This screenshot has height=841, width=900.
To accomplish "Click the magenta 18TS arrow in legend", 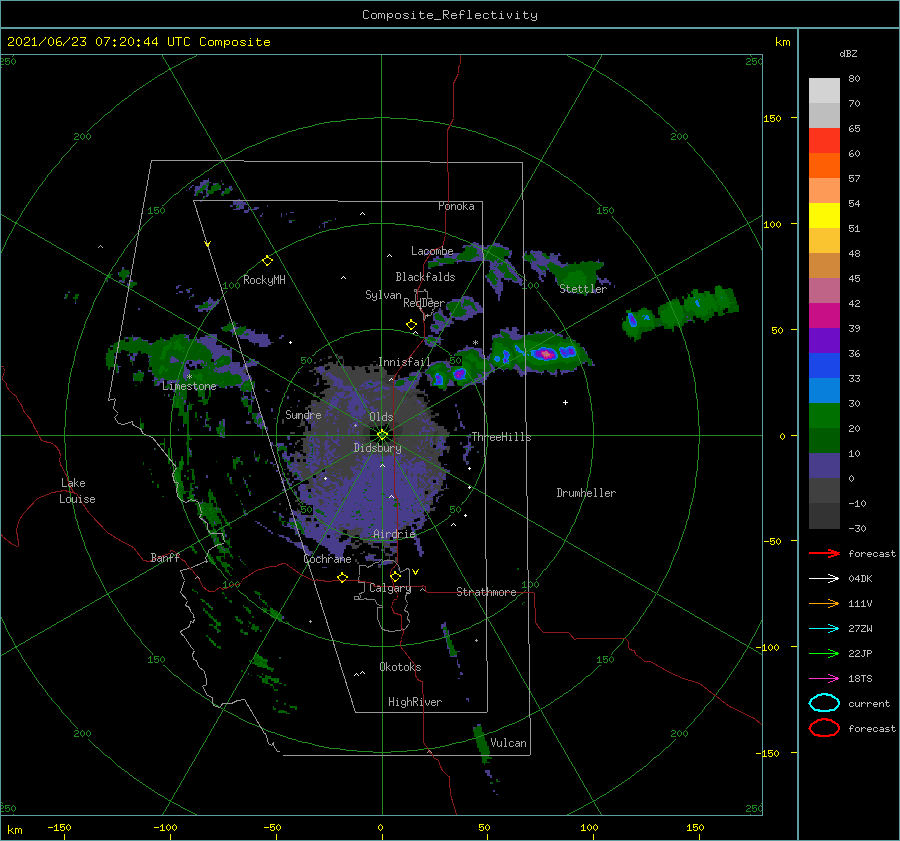I will click(x=824, y=679).
